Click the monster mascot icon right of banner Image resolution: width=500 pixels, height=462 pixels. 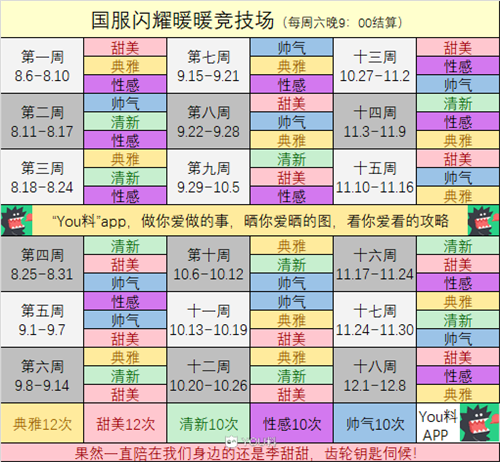tap(483, 220)
